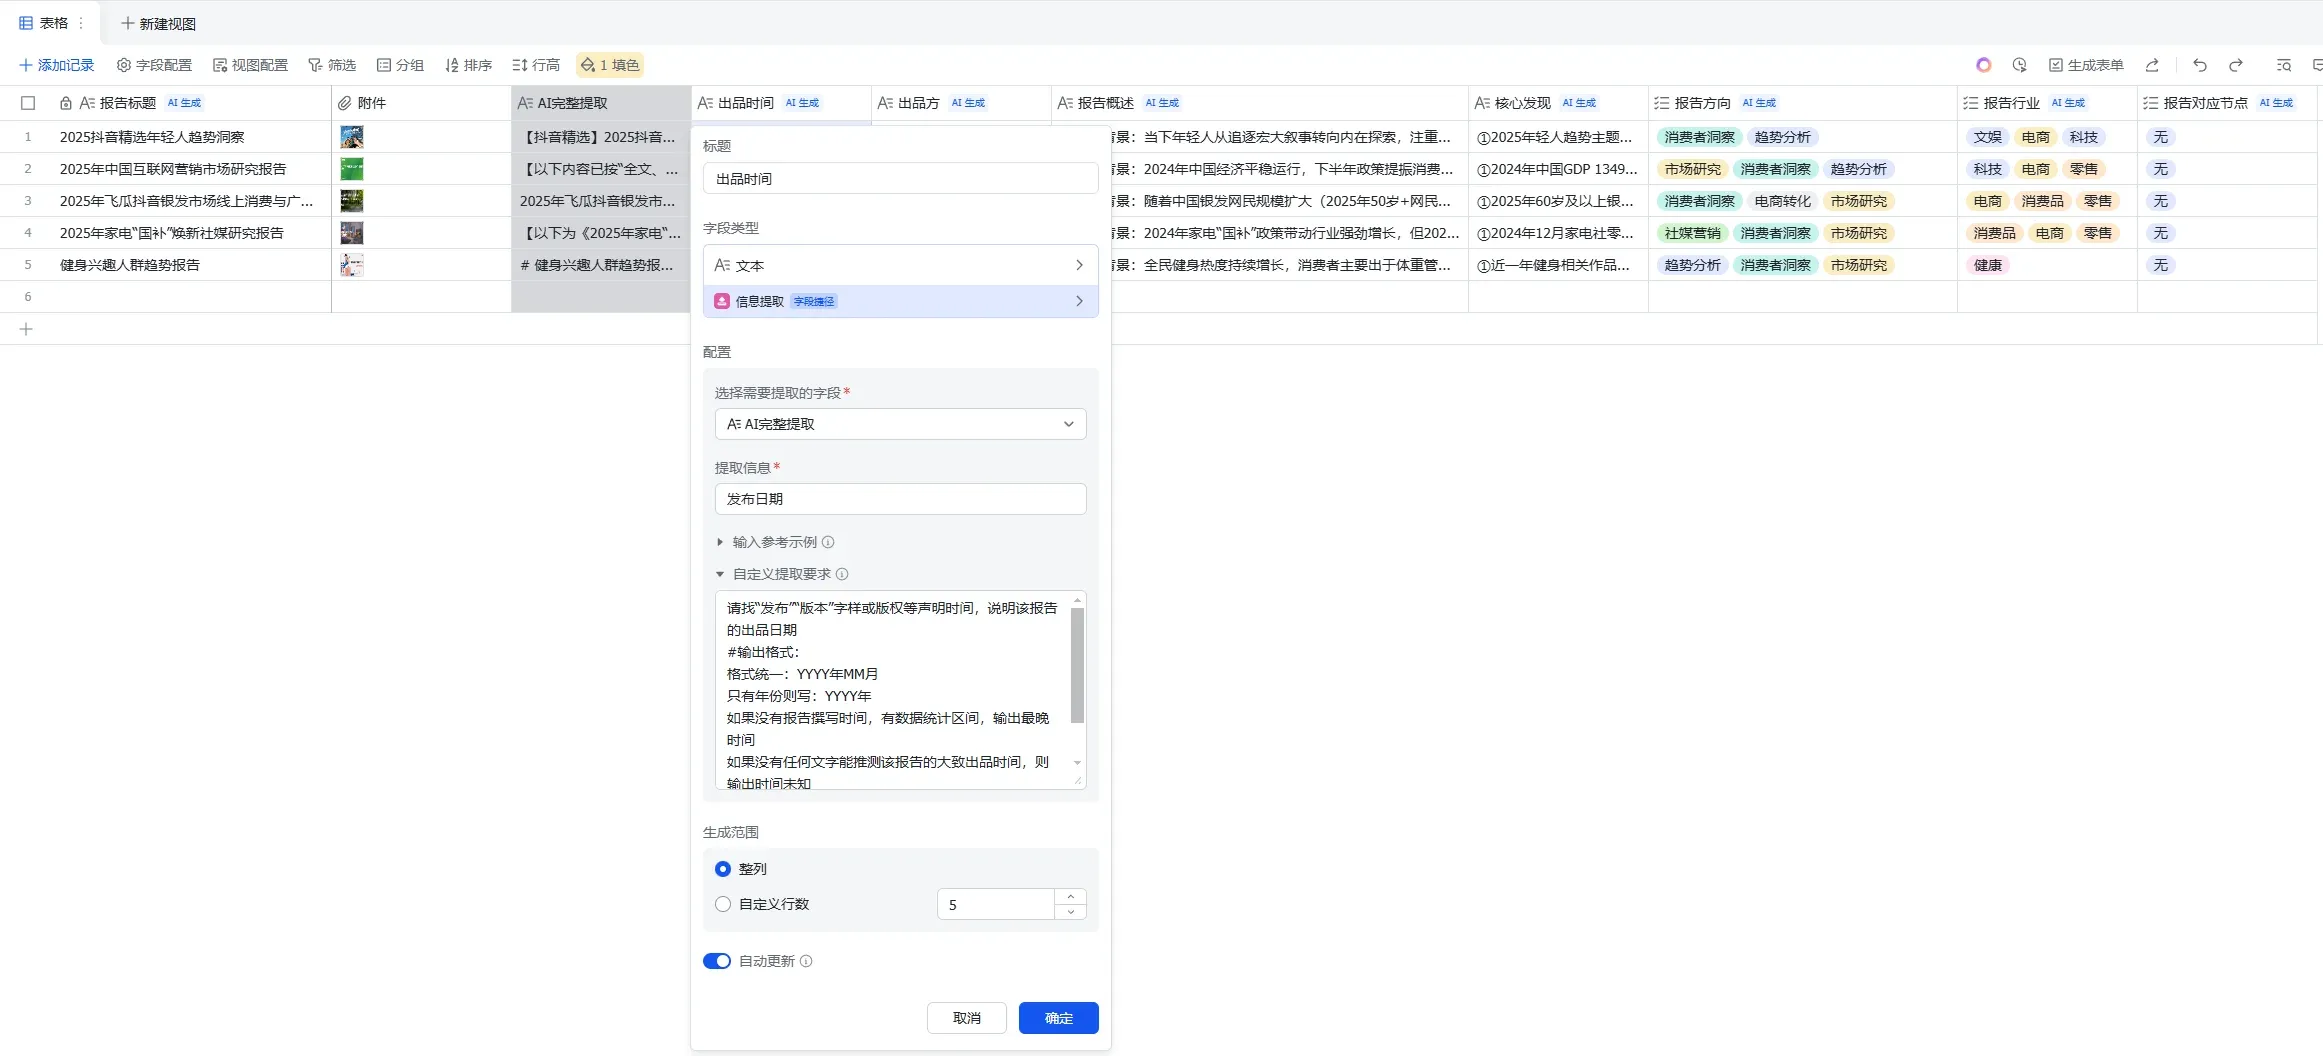This screenshot has width=2323, height=1056.
Task: Open the 筛选 filter panel
Action: 332,64
